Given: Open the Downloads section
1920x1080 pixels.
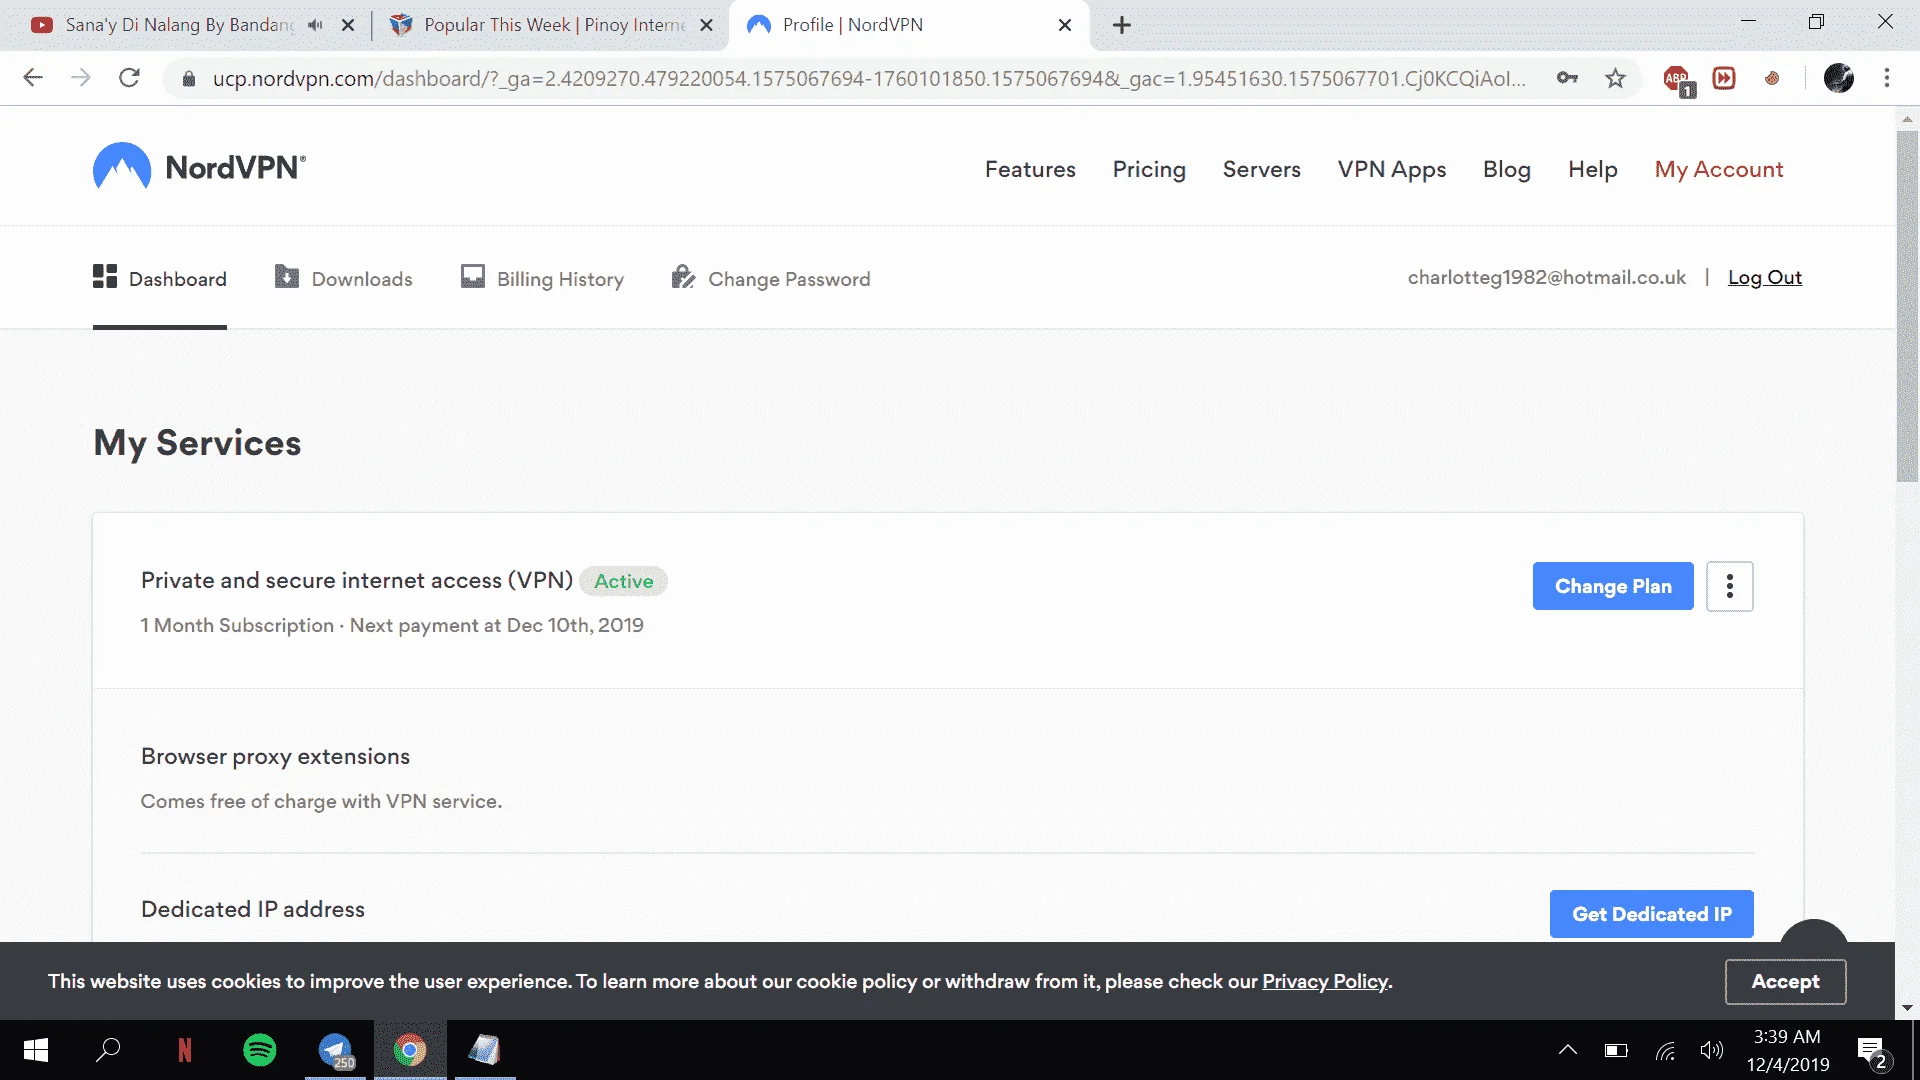Looking at the screenshot, I should 343,278.
